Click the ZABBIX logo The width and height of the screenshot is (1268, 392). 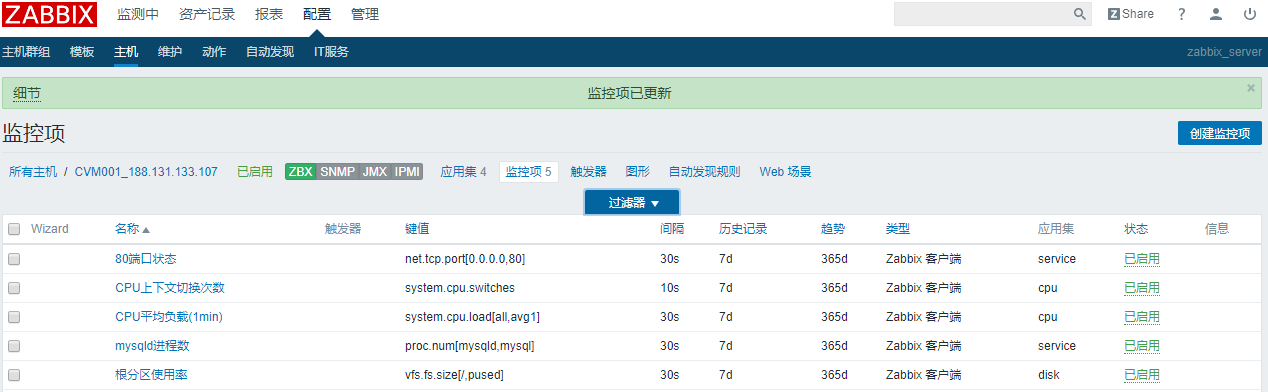point(49,15)
